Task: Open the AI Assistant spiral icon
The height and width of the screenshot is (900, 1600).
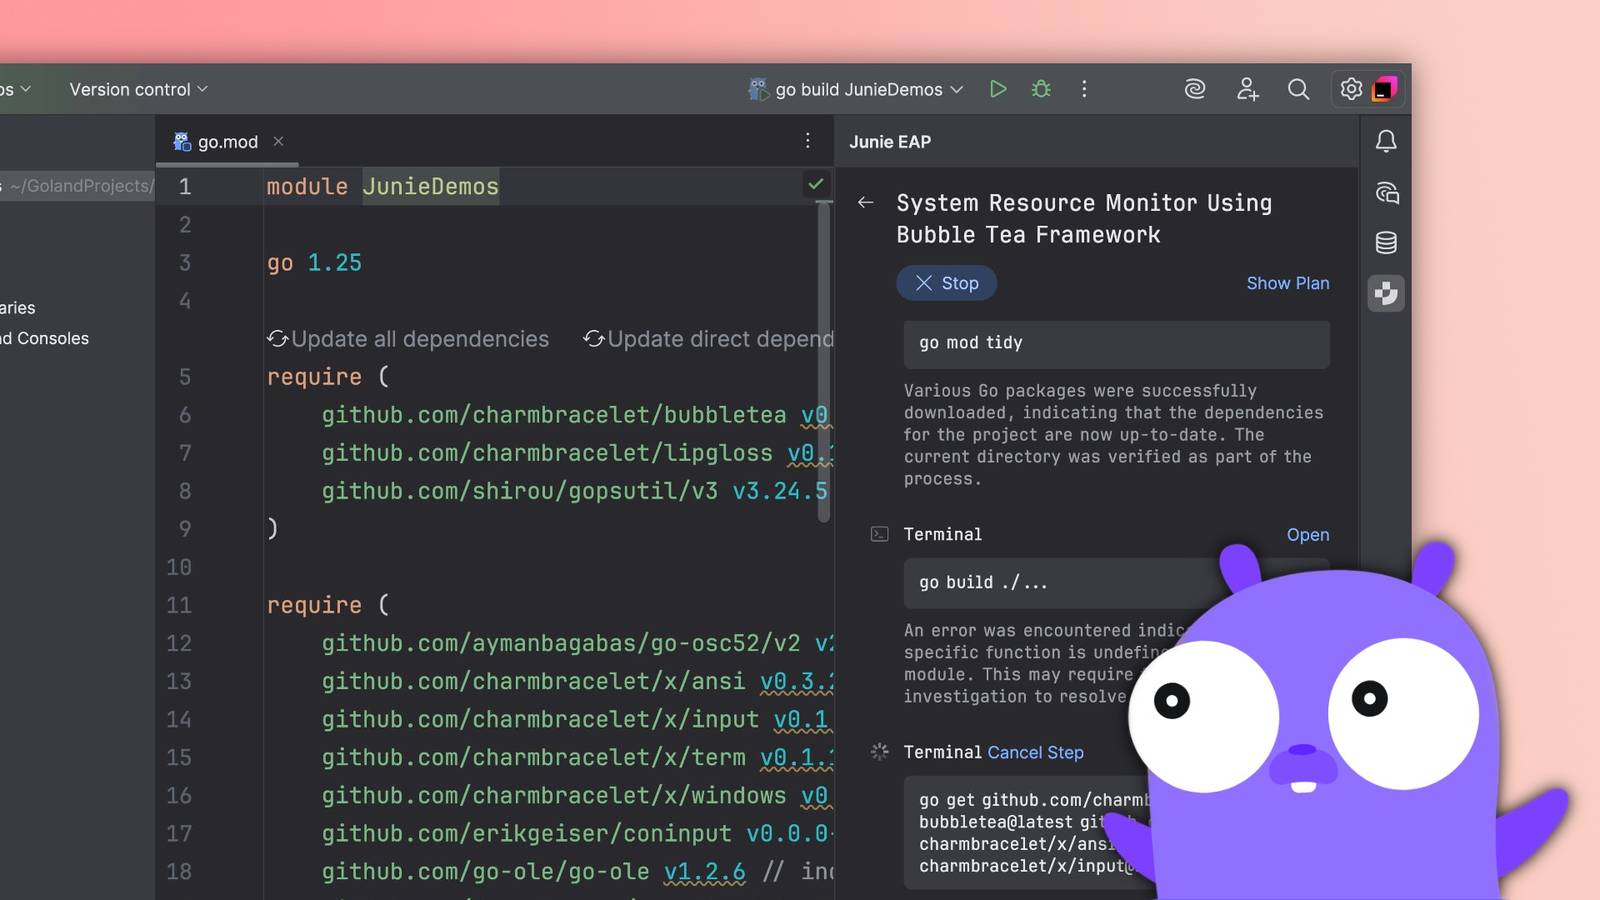Action: coord(1194,89)
